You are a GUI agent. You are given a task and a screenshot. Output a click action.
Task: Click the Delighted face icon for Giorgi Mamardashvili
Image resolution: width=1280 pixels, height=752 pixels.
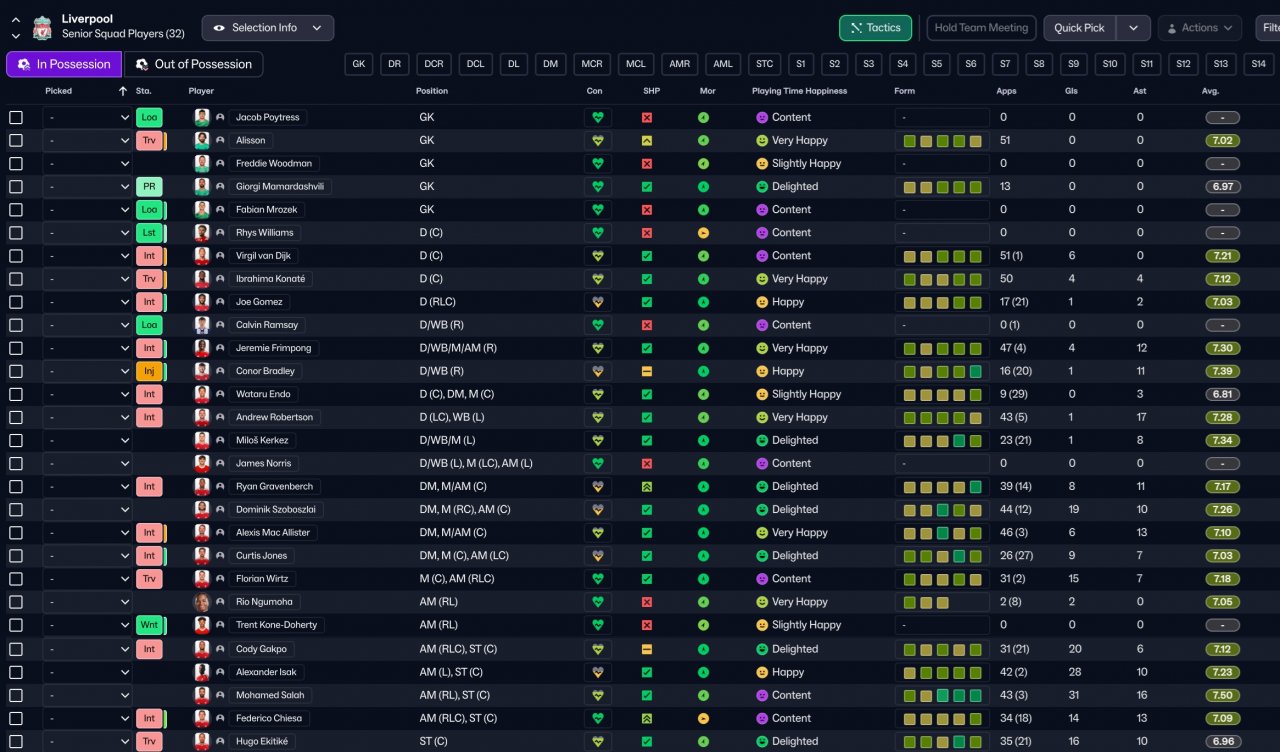pos(762,187)
